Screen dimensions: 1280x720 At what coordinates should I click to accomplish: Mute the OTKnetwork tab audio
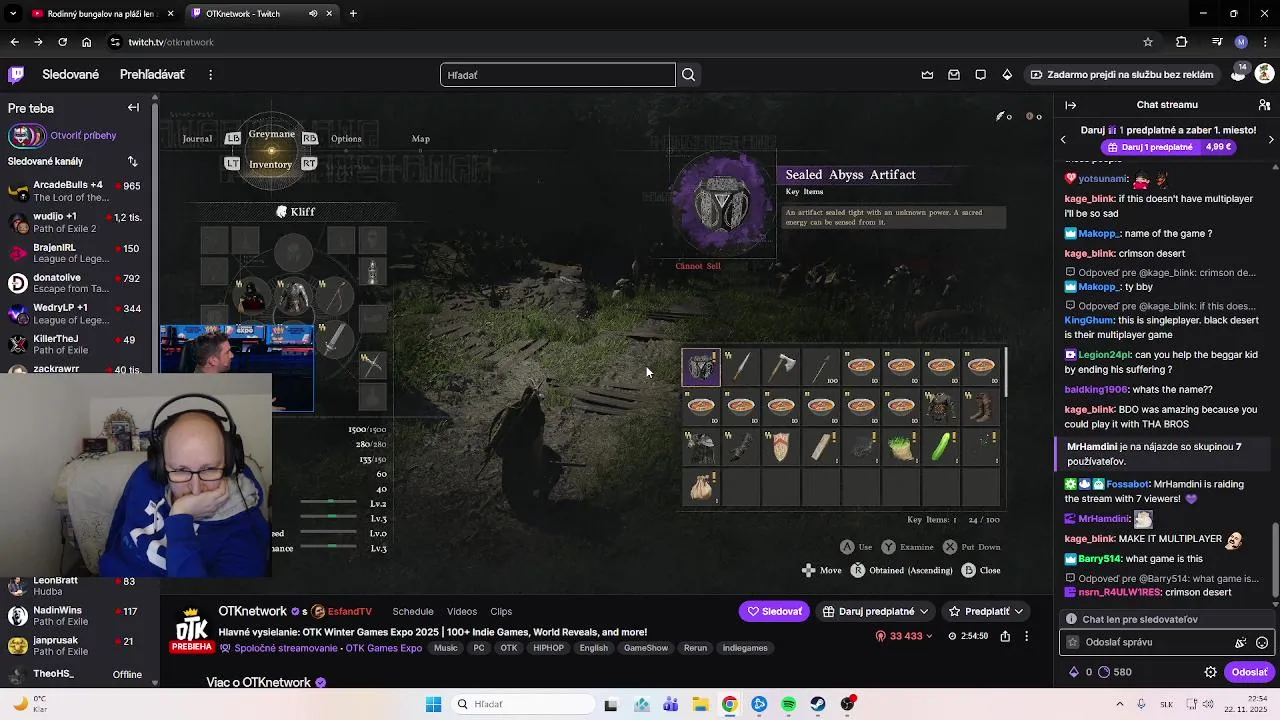(313, 14)
